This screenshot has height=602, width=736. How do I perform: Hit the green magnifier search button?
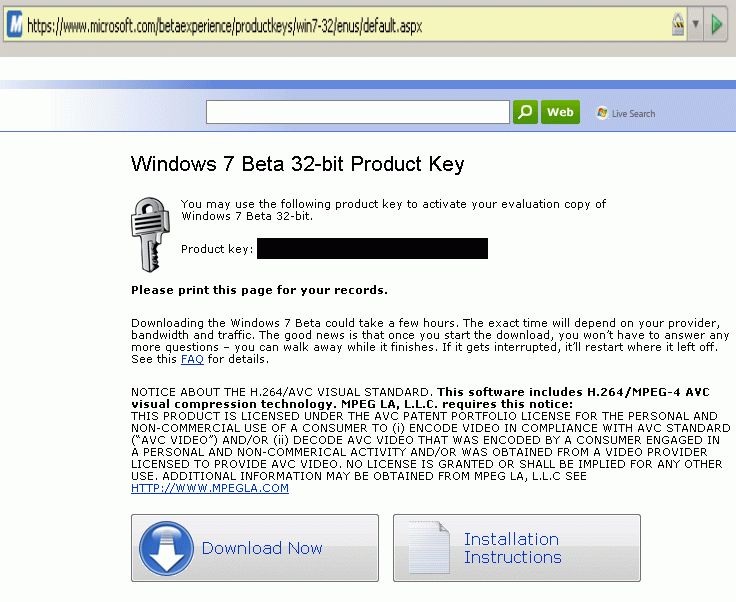[x=525, y=112]
